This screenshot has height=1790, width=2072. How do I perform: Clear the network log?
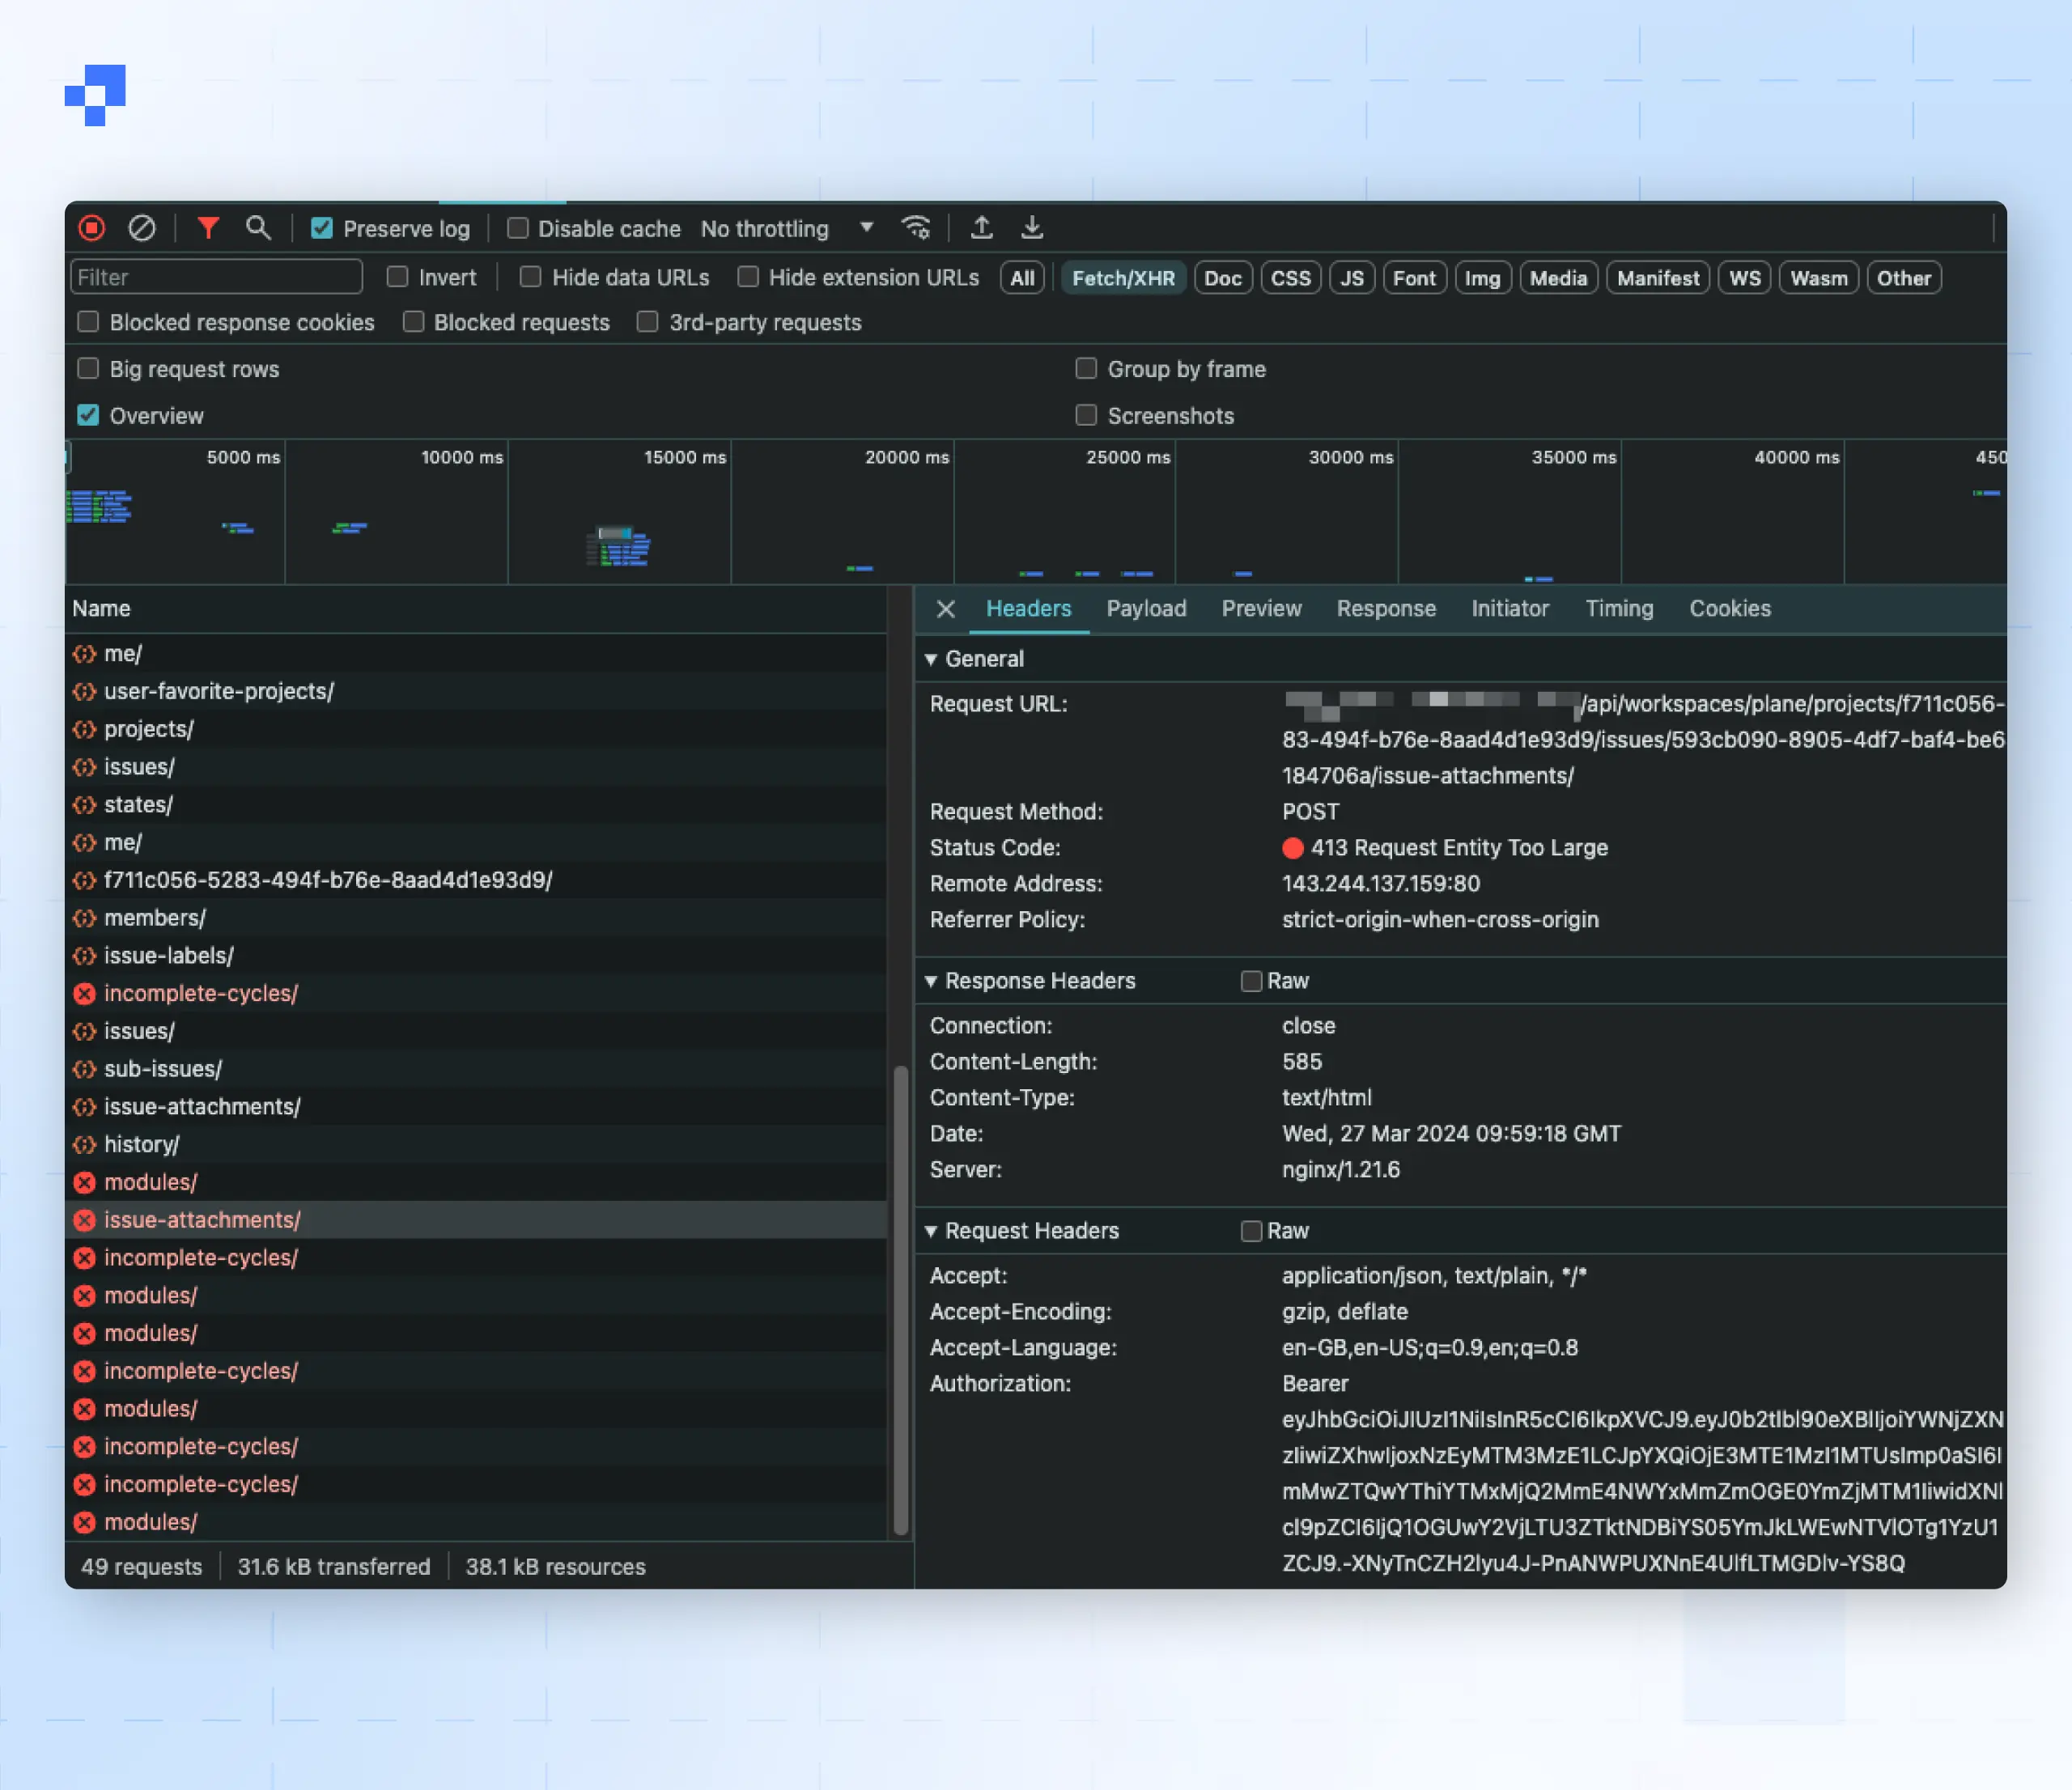[142, 228]
